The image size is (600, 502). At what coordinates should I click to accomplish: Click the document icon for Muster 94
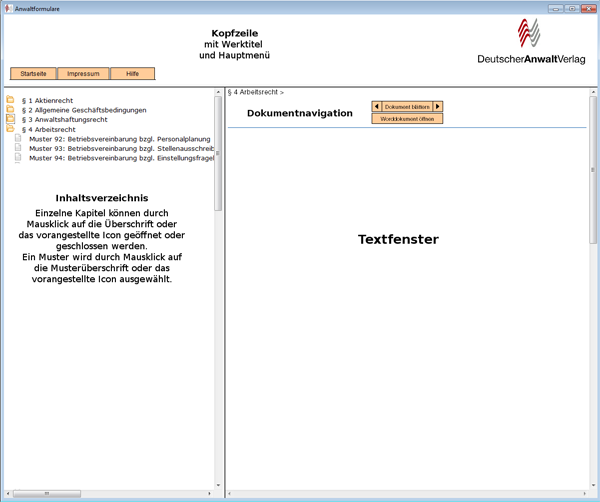[x=18, y=158]
